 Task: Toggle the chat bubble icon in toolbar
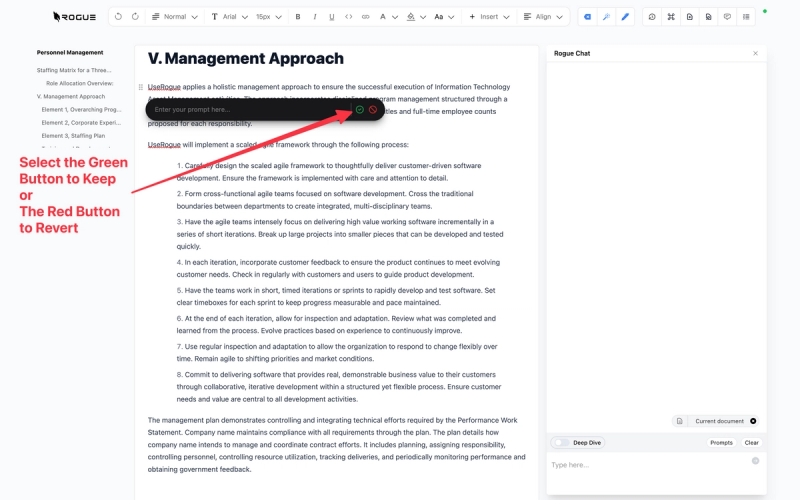coord(727,17)
